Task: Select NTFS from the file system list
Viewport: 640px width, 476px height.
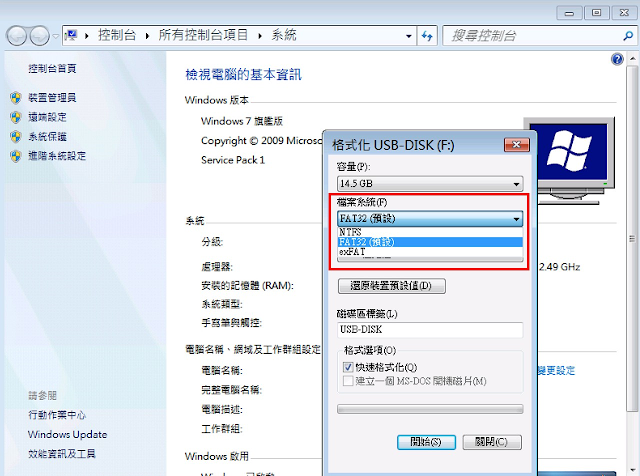Action: click(x=430, y=232)
